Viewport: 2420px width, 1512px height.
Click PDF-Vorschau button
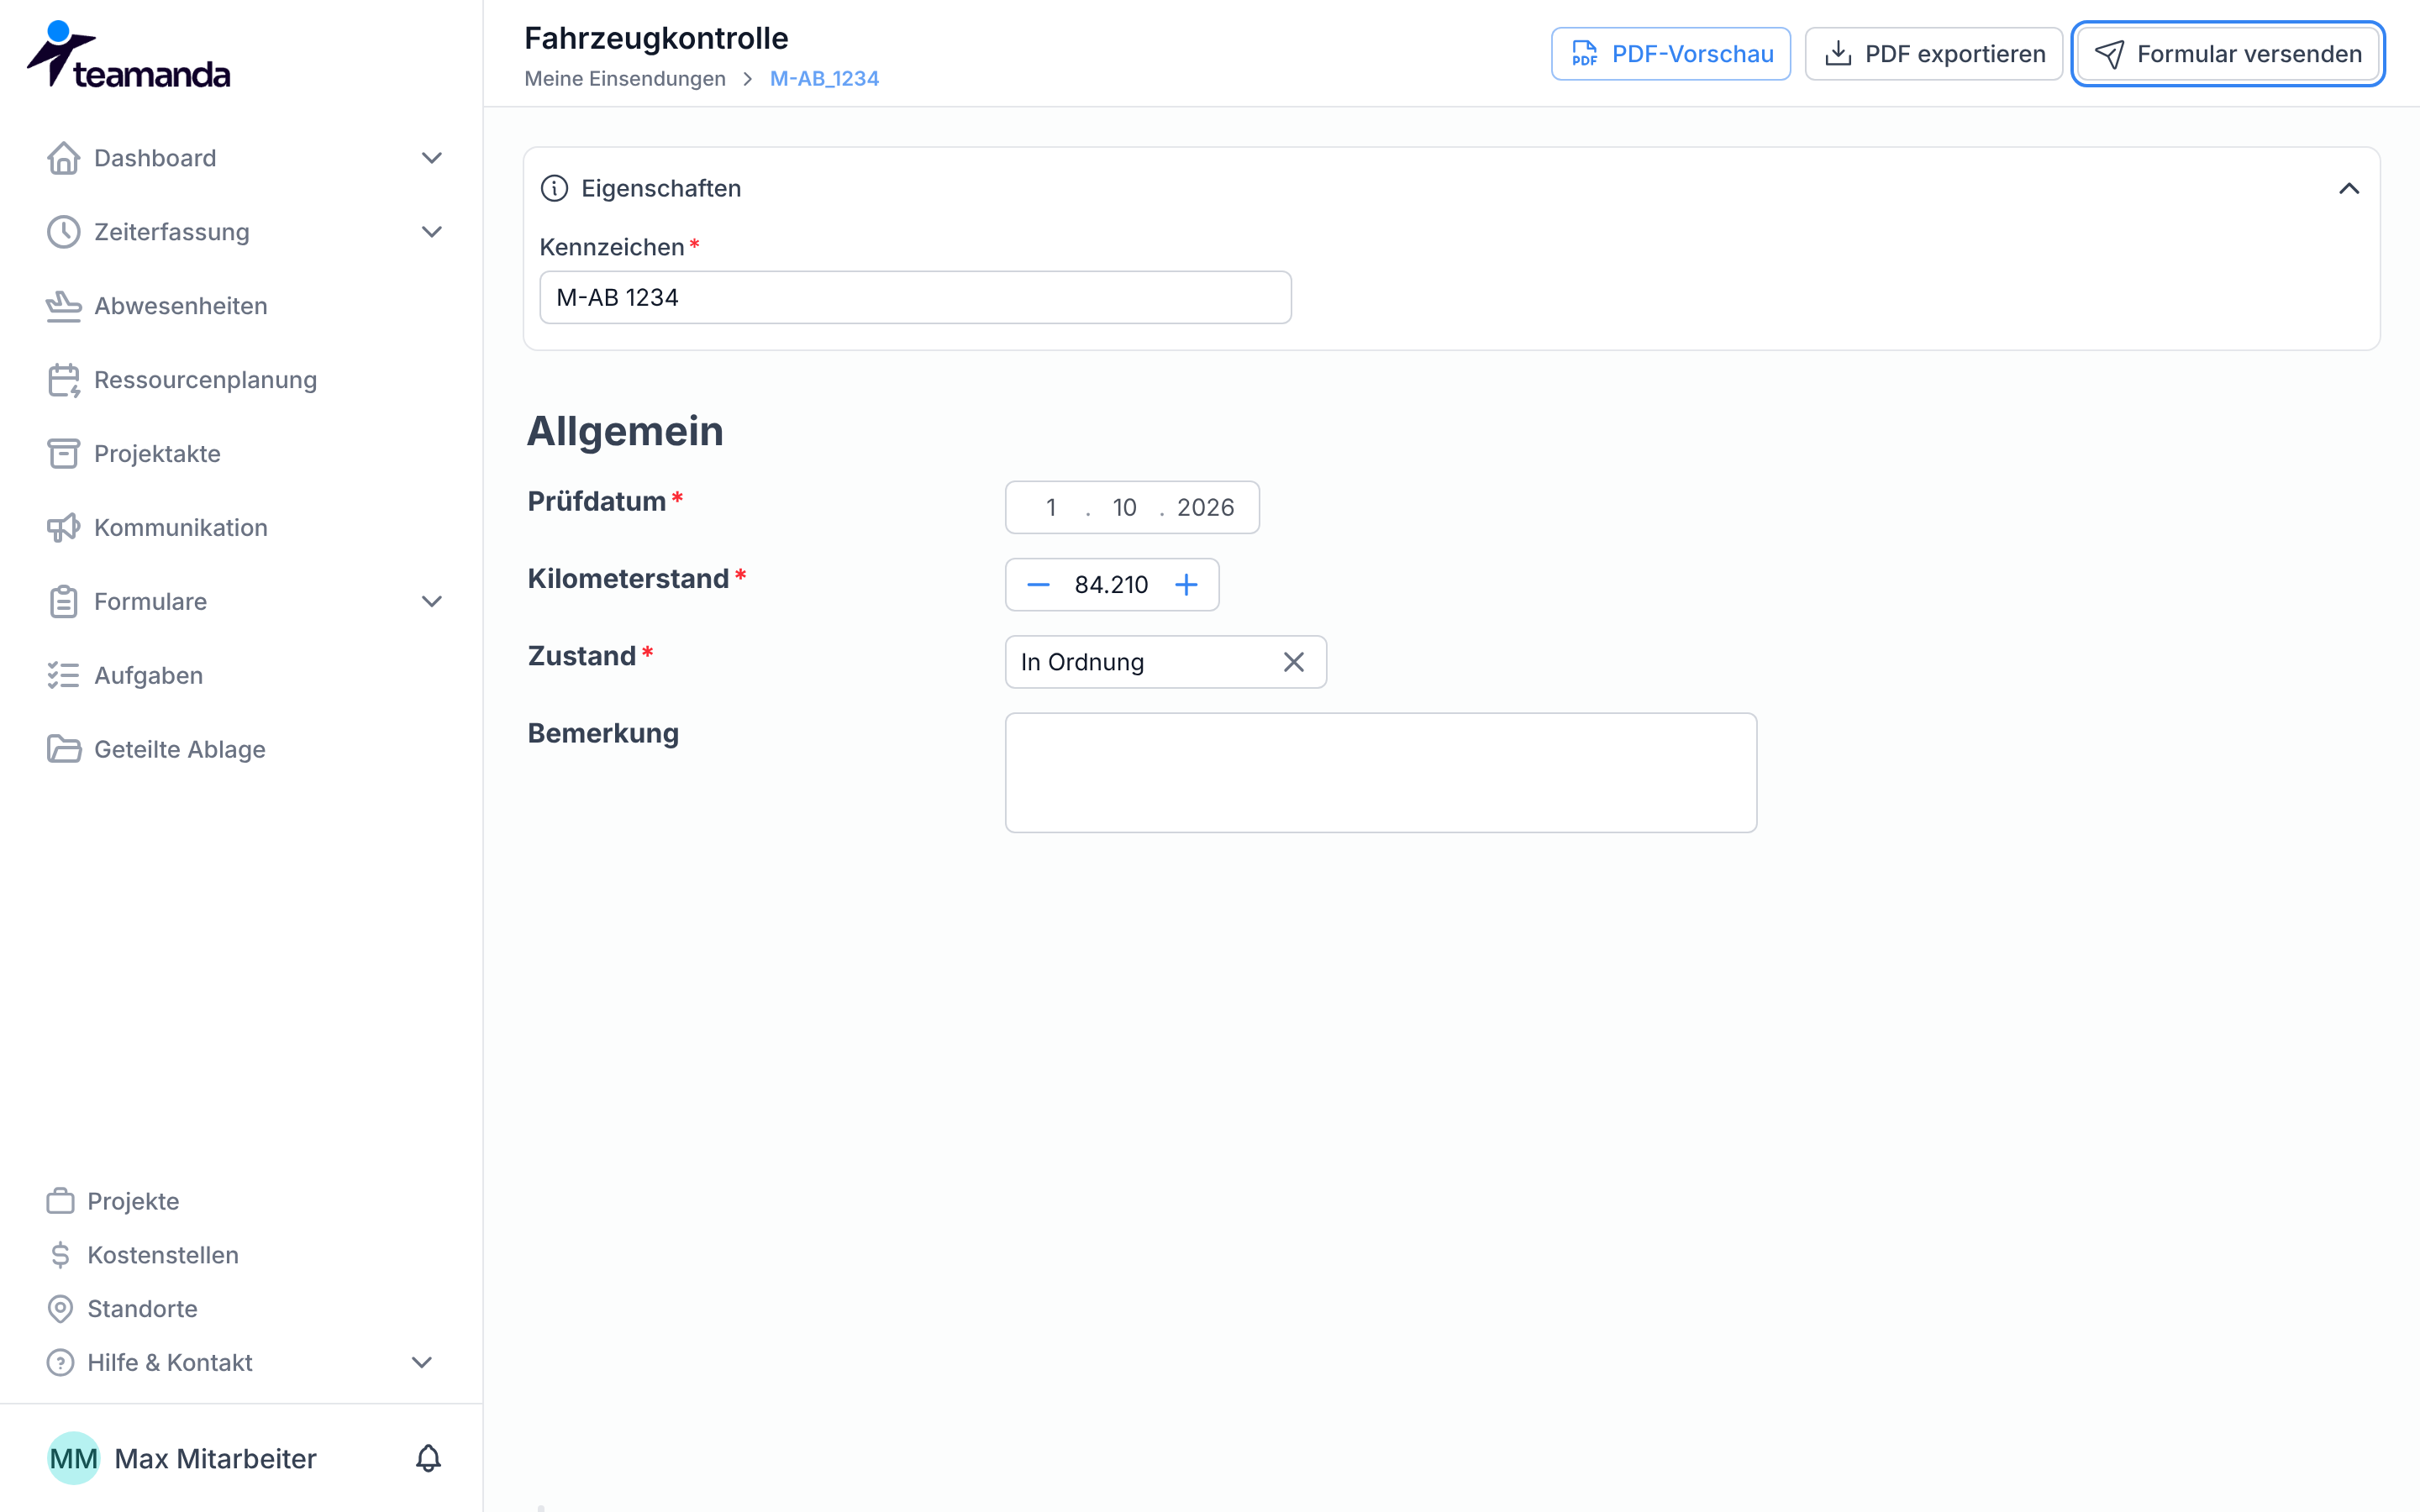(x=1671, y=54)
